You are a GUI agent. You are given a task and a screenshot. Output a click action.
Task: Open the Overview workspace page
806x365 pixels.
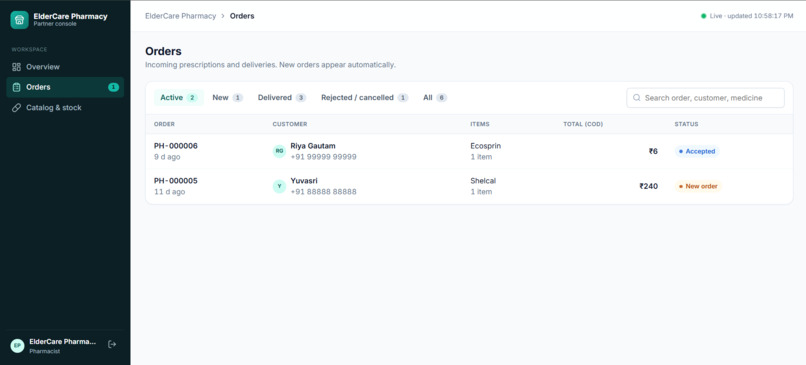pyautogui.click(x=65, y=67)
